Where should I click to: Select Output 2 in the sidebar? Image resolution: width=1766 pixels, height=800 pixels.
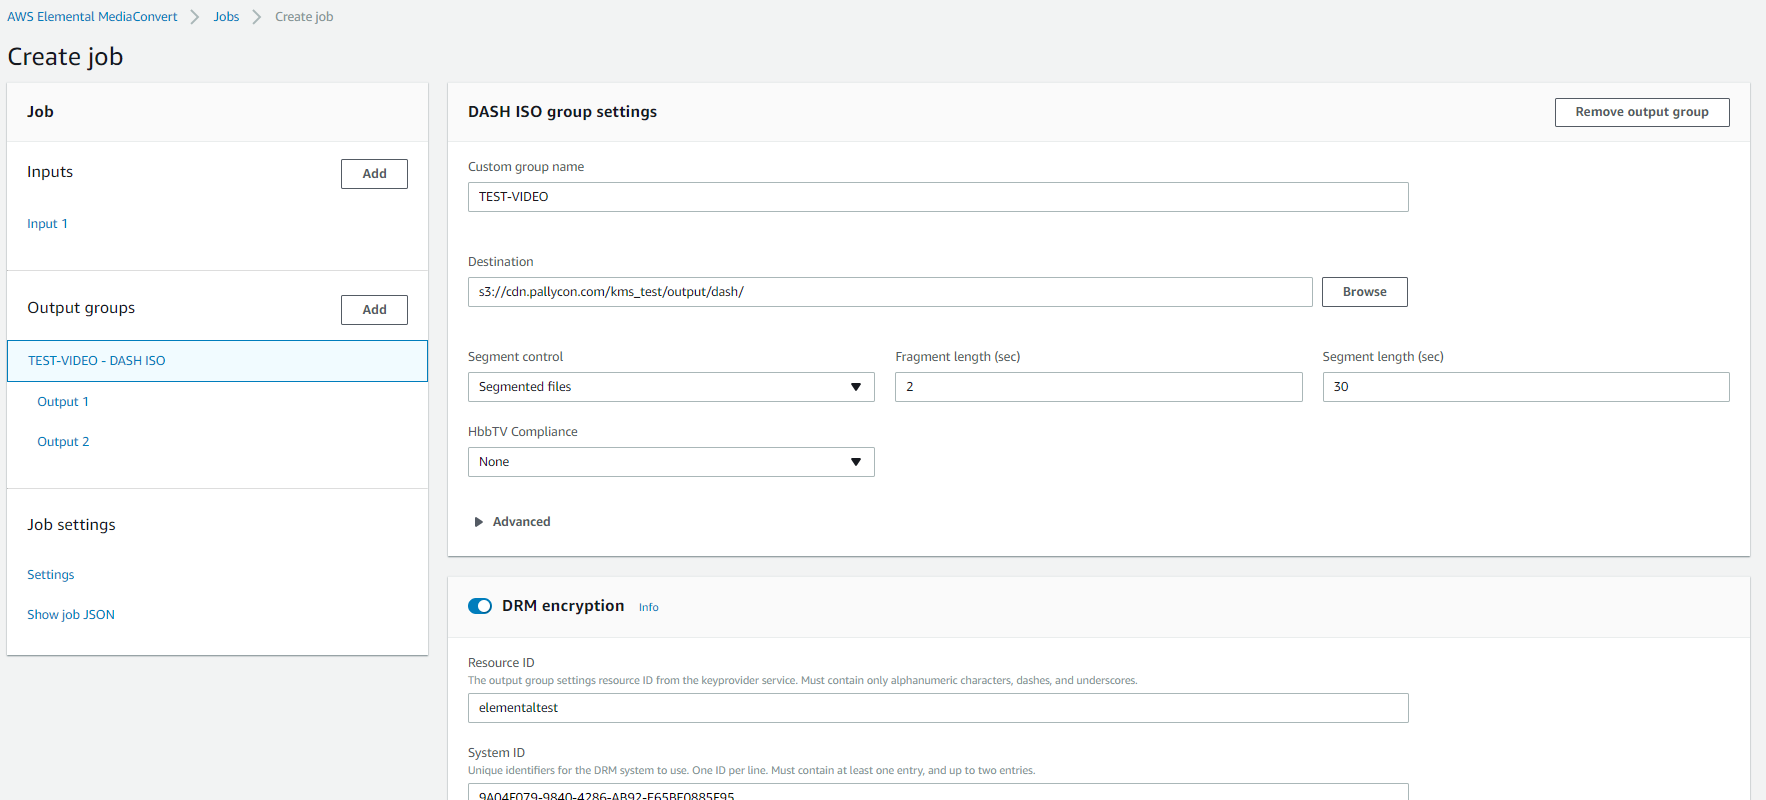pyautogui.click(x=63, y=442)
